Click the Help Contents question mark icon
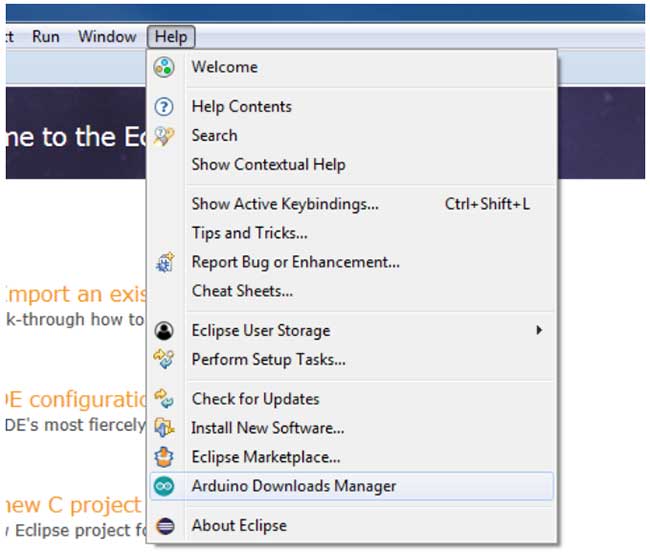The image size is (650, 553). [165, 107]
